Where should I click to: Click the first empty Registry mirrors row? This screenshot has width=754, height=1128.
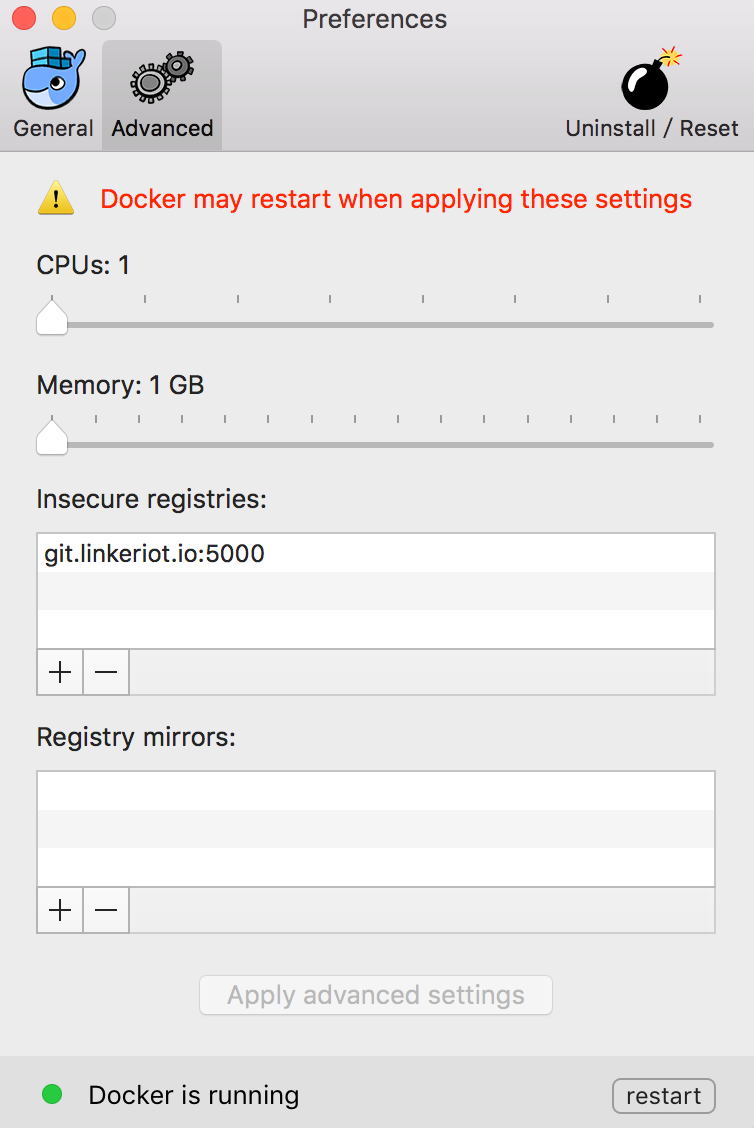coord(376,790)
